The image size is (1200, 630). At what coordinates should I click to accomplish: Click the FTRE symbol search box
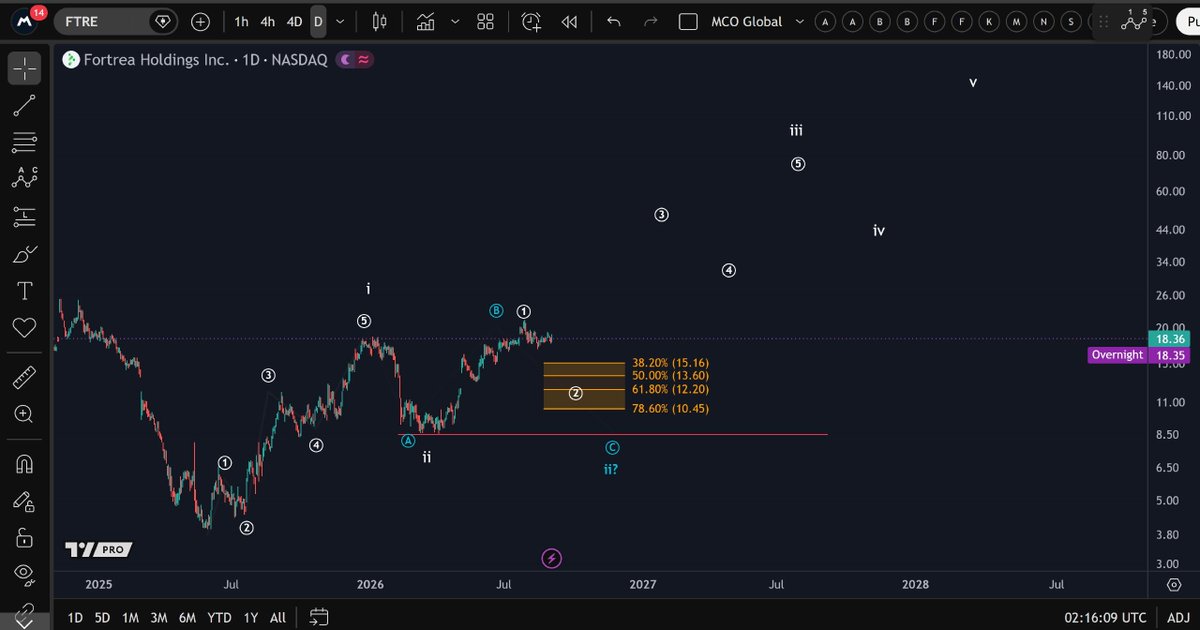coord(115,21)
